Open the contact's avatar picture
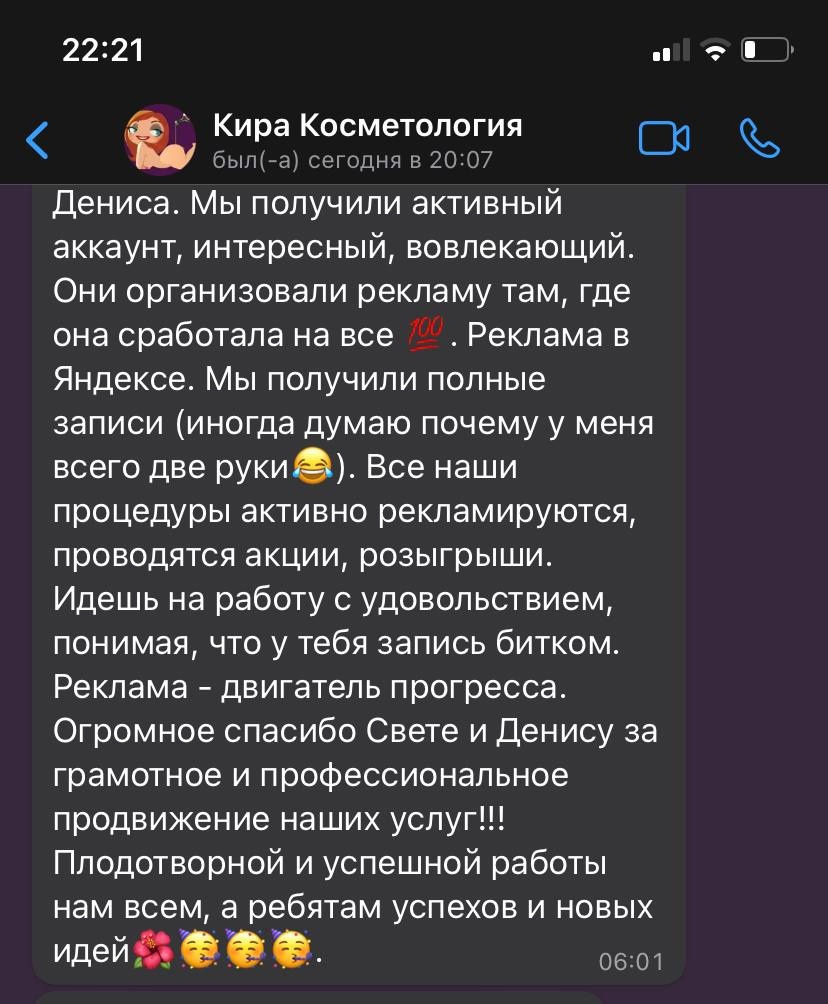828x1004 pixels. [160, 140]
